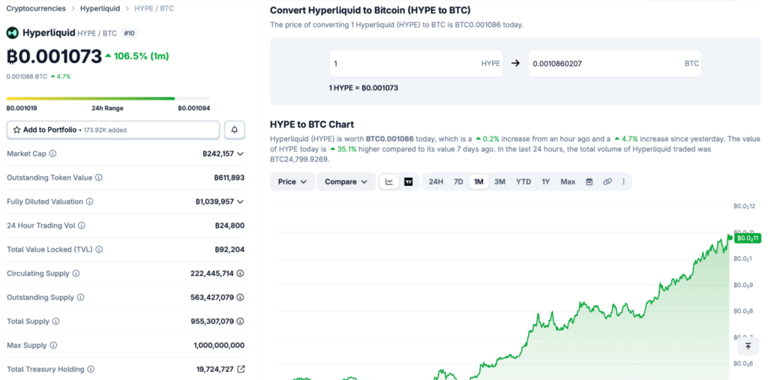Open info icon next to Max Supply

(53, 345)
